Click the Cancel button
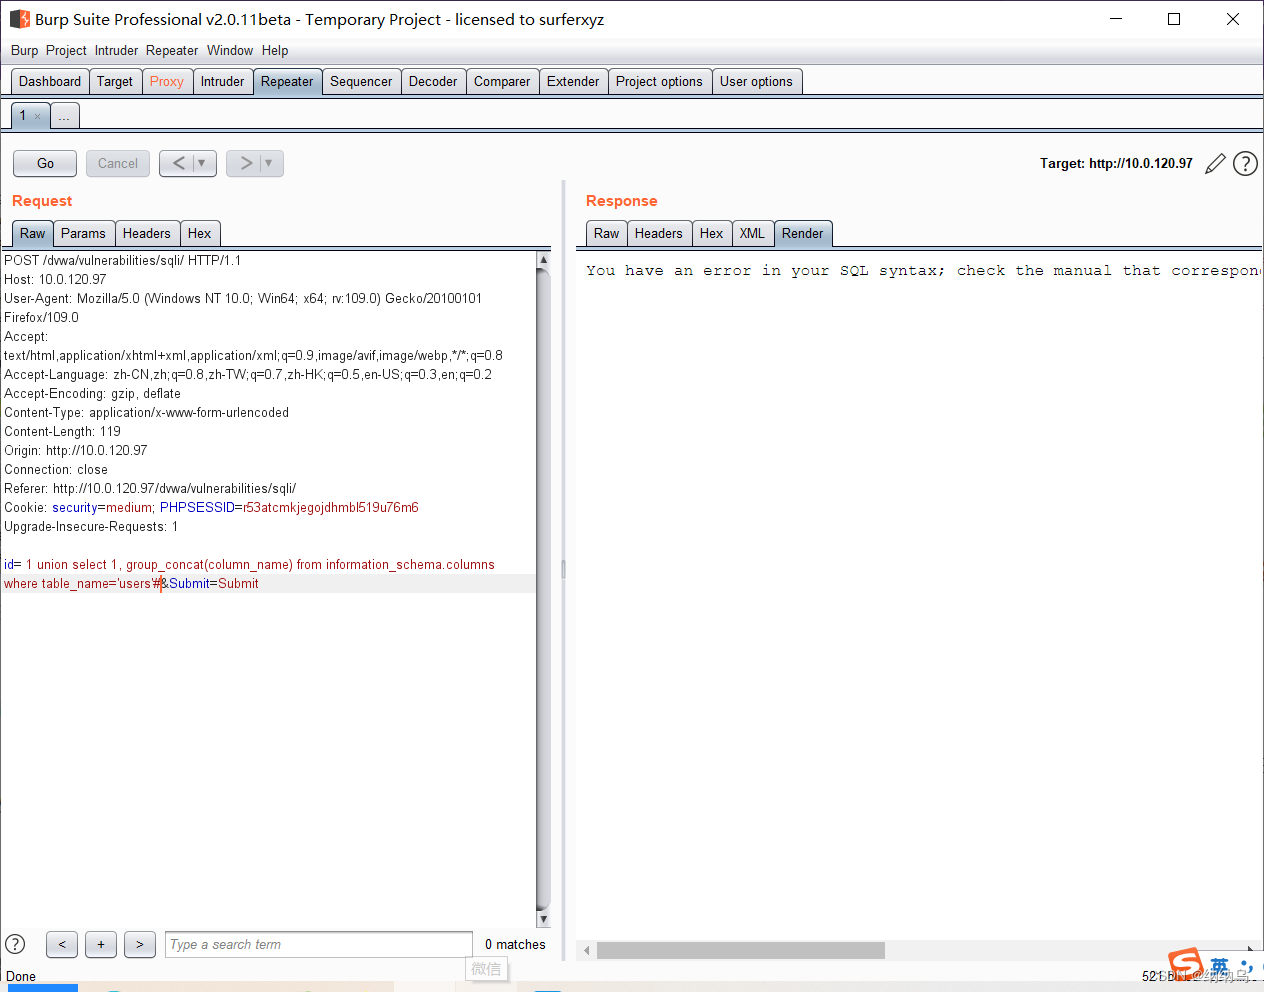Image resolution: width=1264 pixels, height=992 pixels. click(x=118, y=163)
